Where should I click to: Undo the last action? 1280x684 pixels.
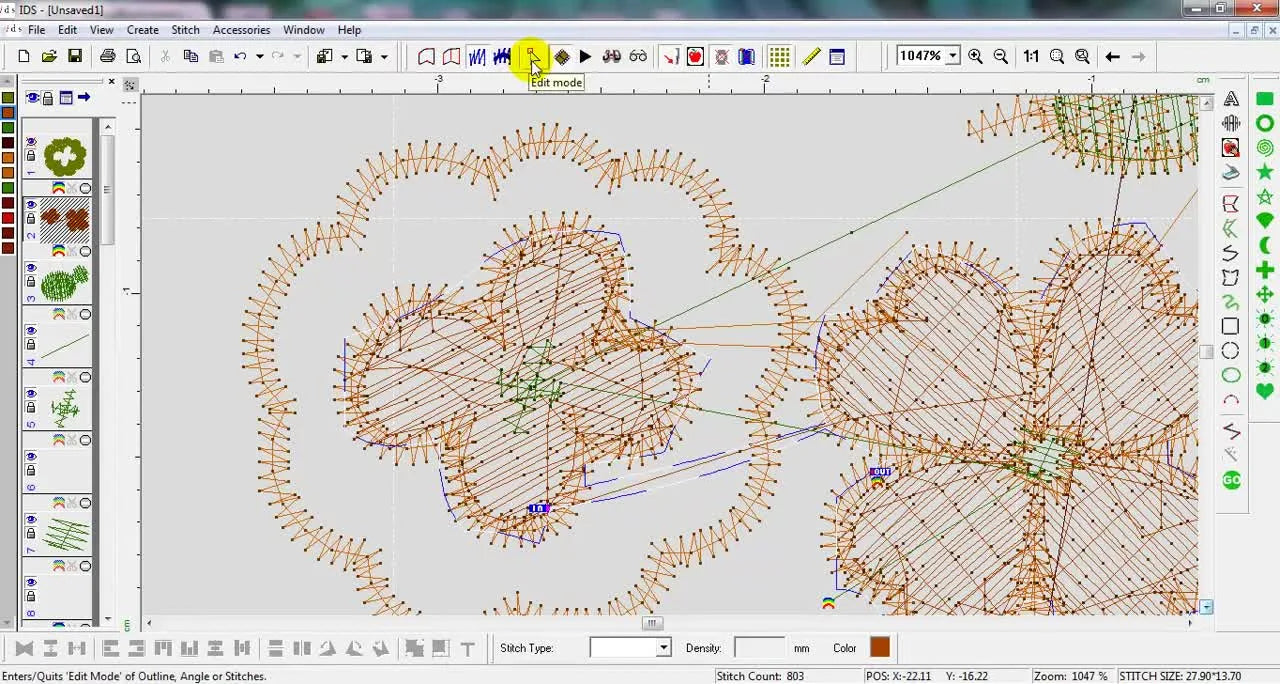[240, 57]
